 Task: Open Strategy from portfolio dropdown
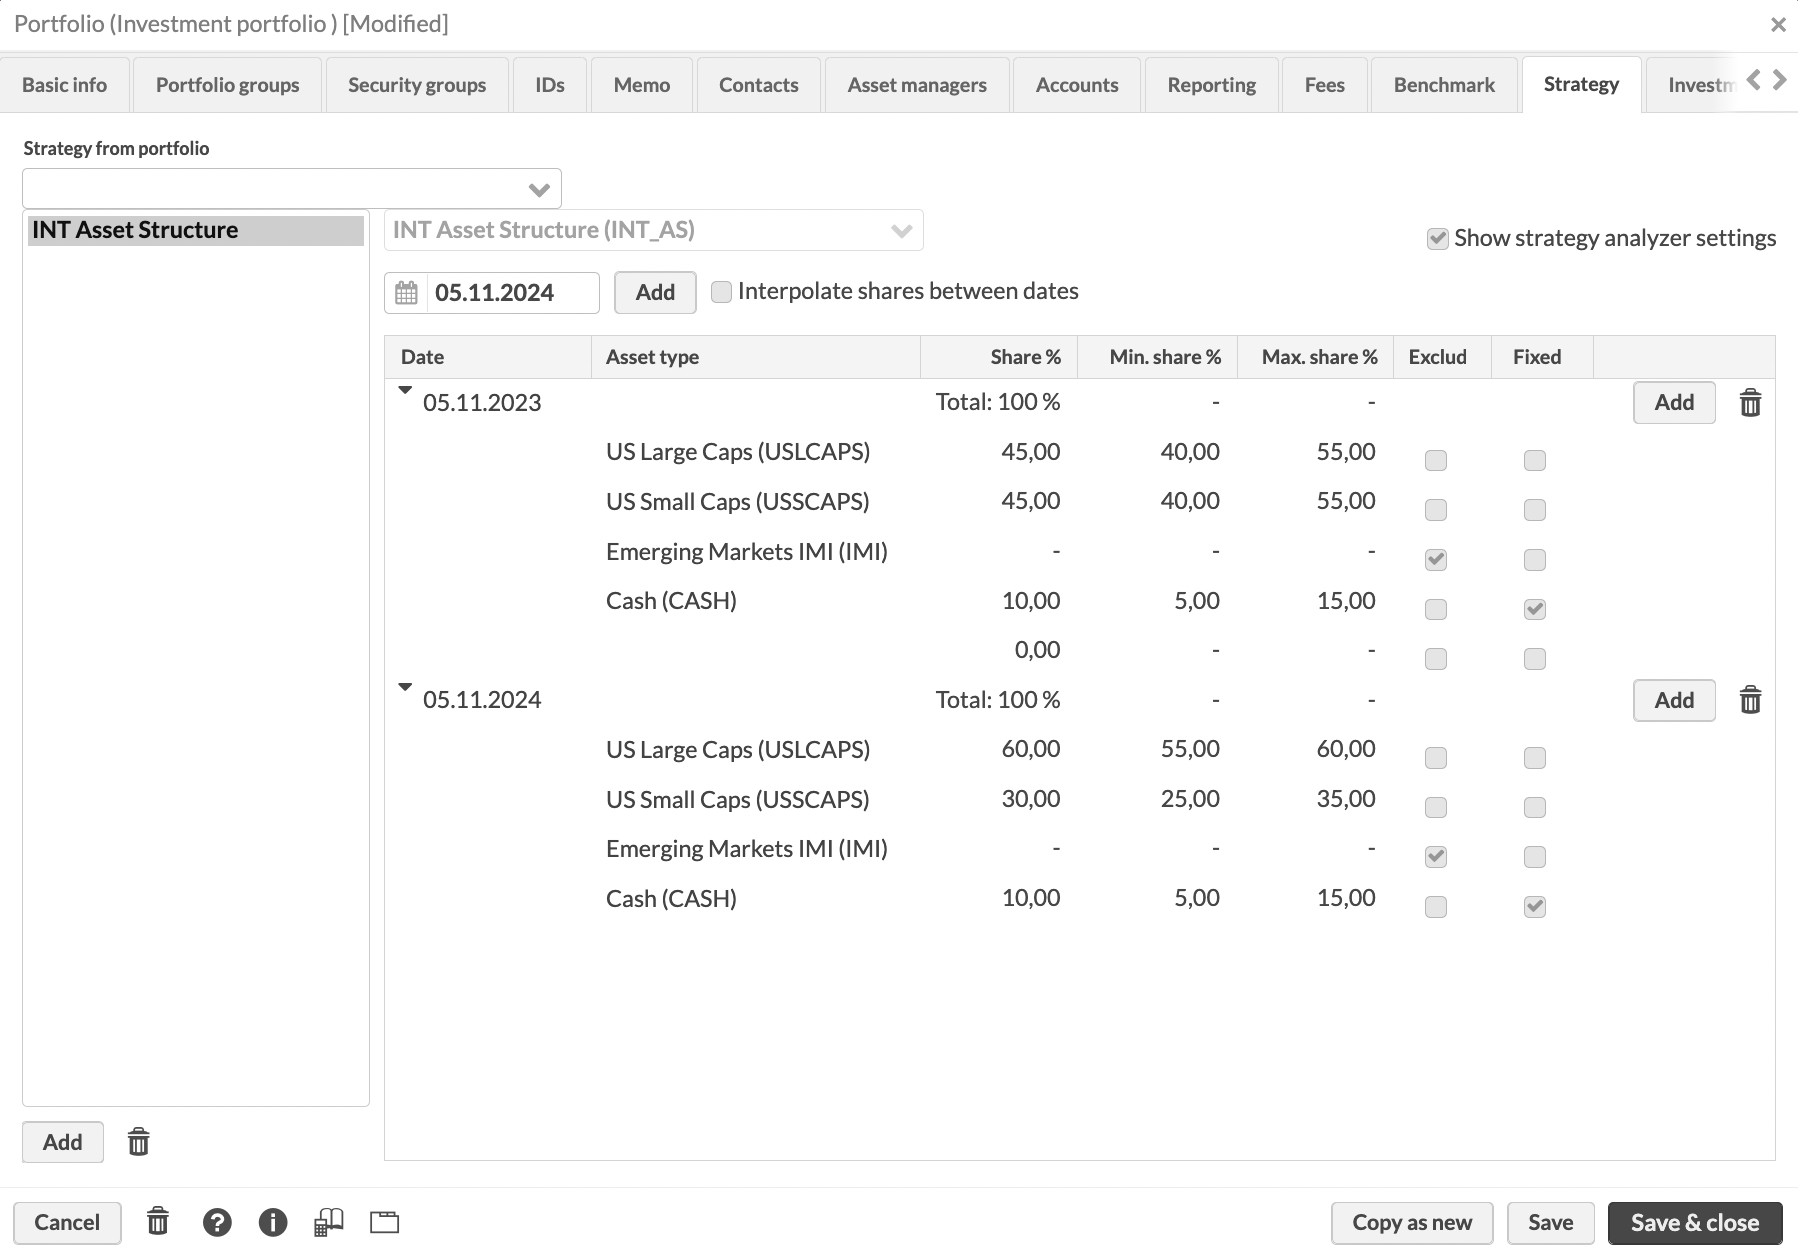point(292,189)
